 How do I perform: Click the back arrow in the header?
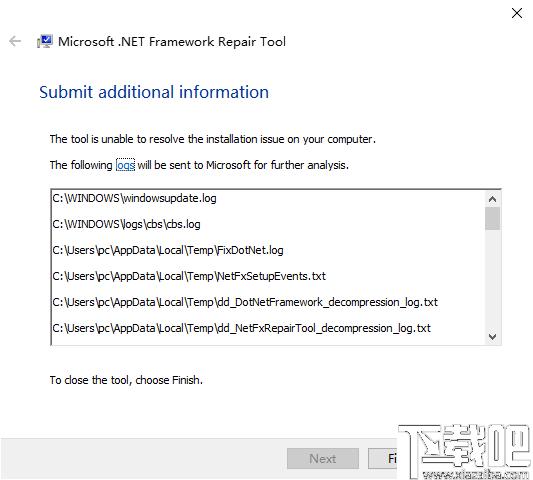click(15, 41)
